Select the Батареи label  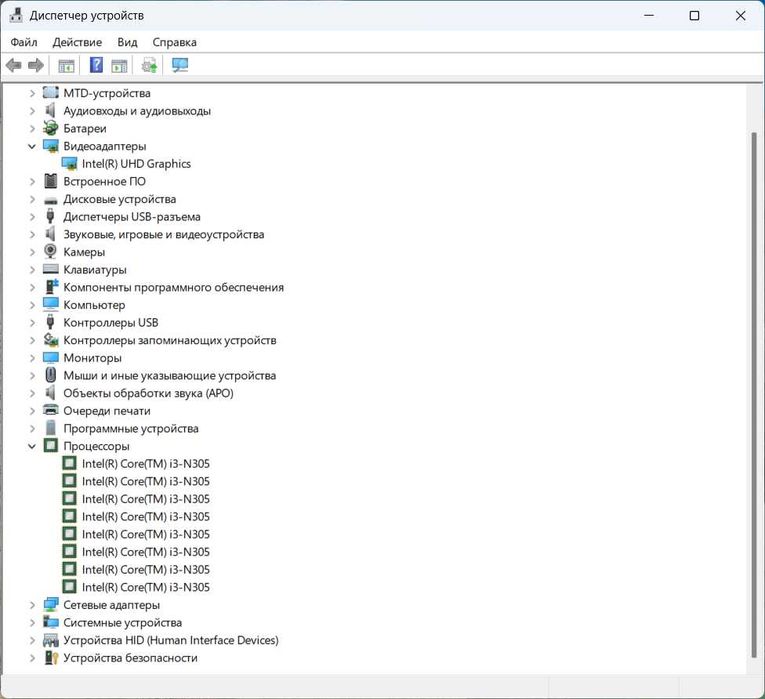[84, 129]
